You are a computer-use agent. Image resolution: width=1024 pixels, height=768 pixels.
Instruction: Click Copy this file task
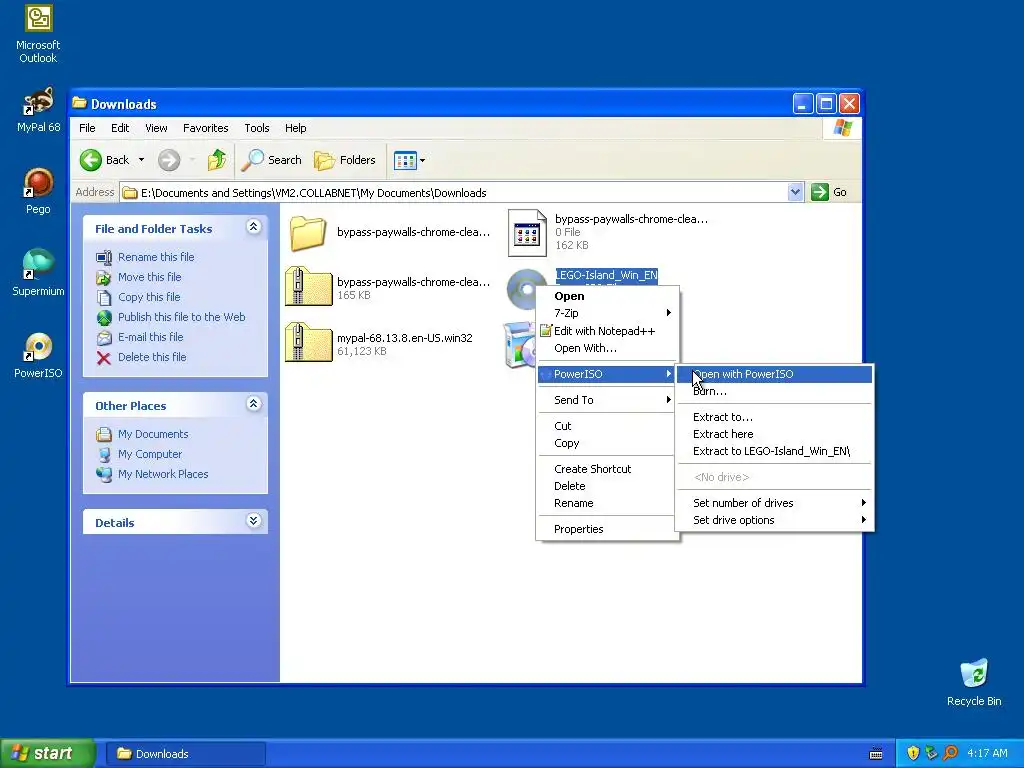tap(149, 297)
